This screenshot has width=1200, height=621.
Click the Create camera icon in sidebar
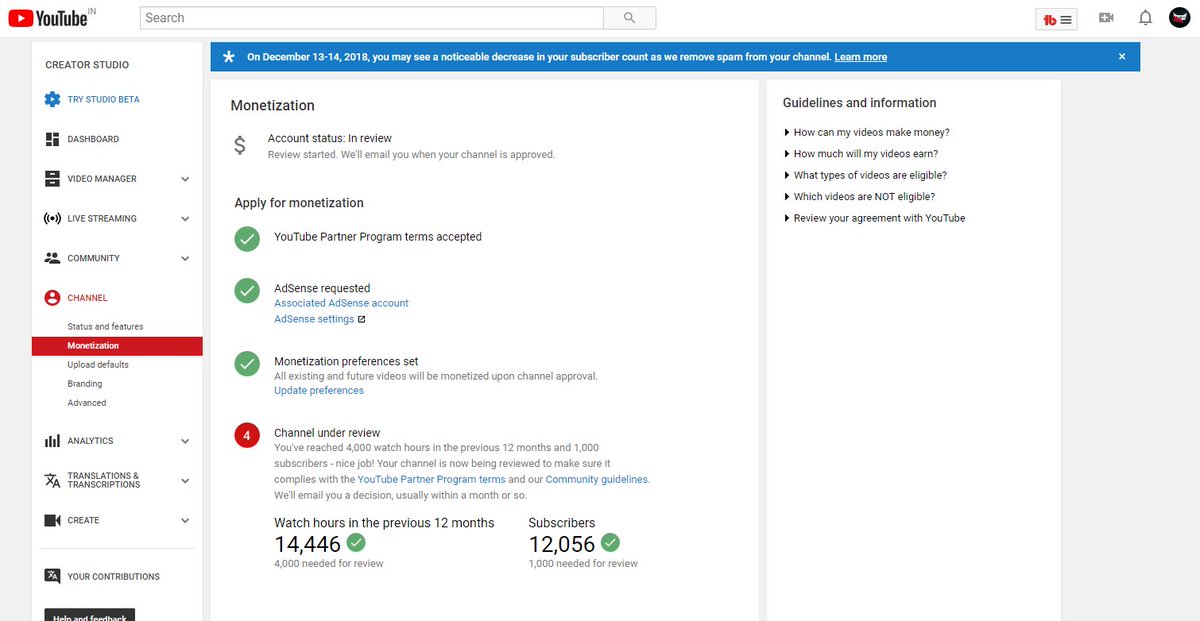click(52, 520)
